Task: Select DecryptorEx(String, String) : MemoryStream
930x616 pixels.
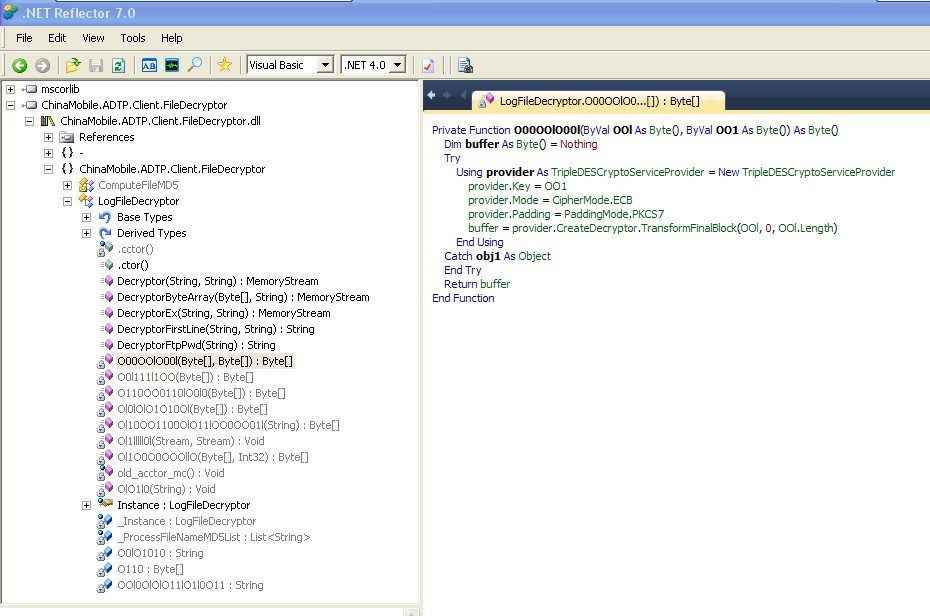Action: (x=224, y=313)
